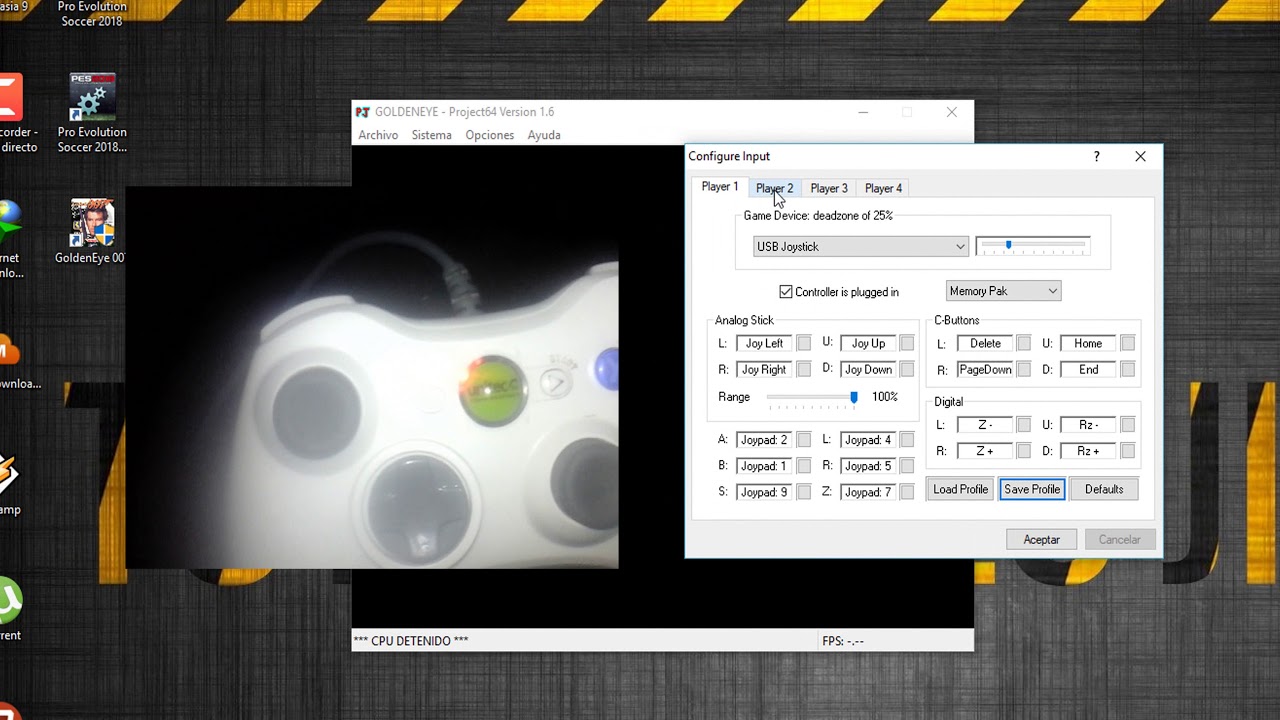
Task: Open the Winamp desktop icon
Action: click(x=10, y=485)
